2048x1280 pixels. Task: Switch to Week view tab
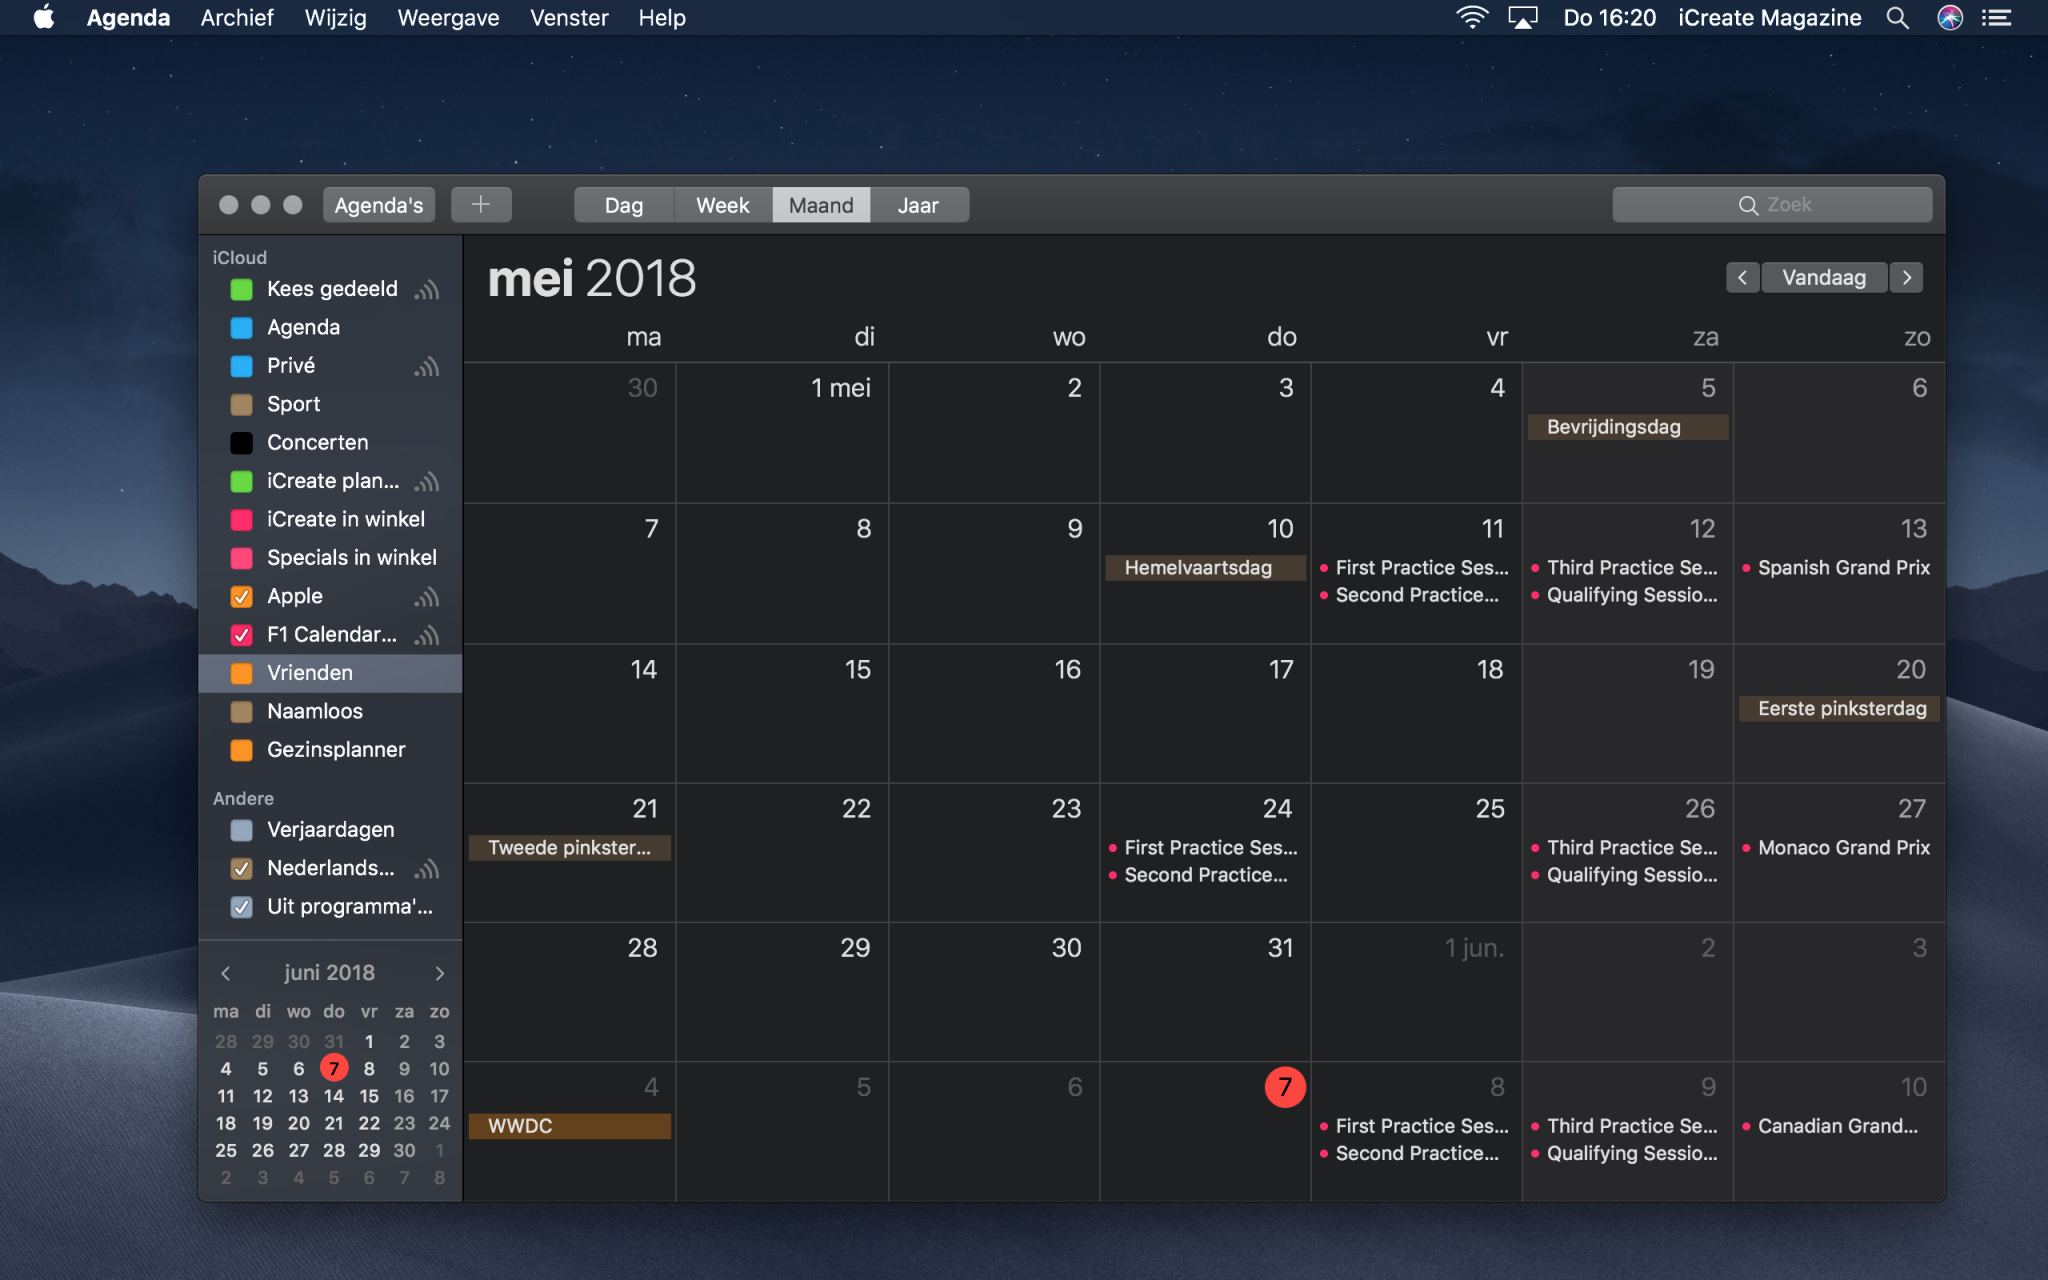coord(722,205)
